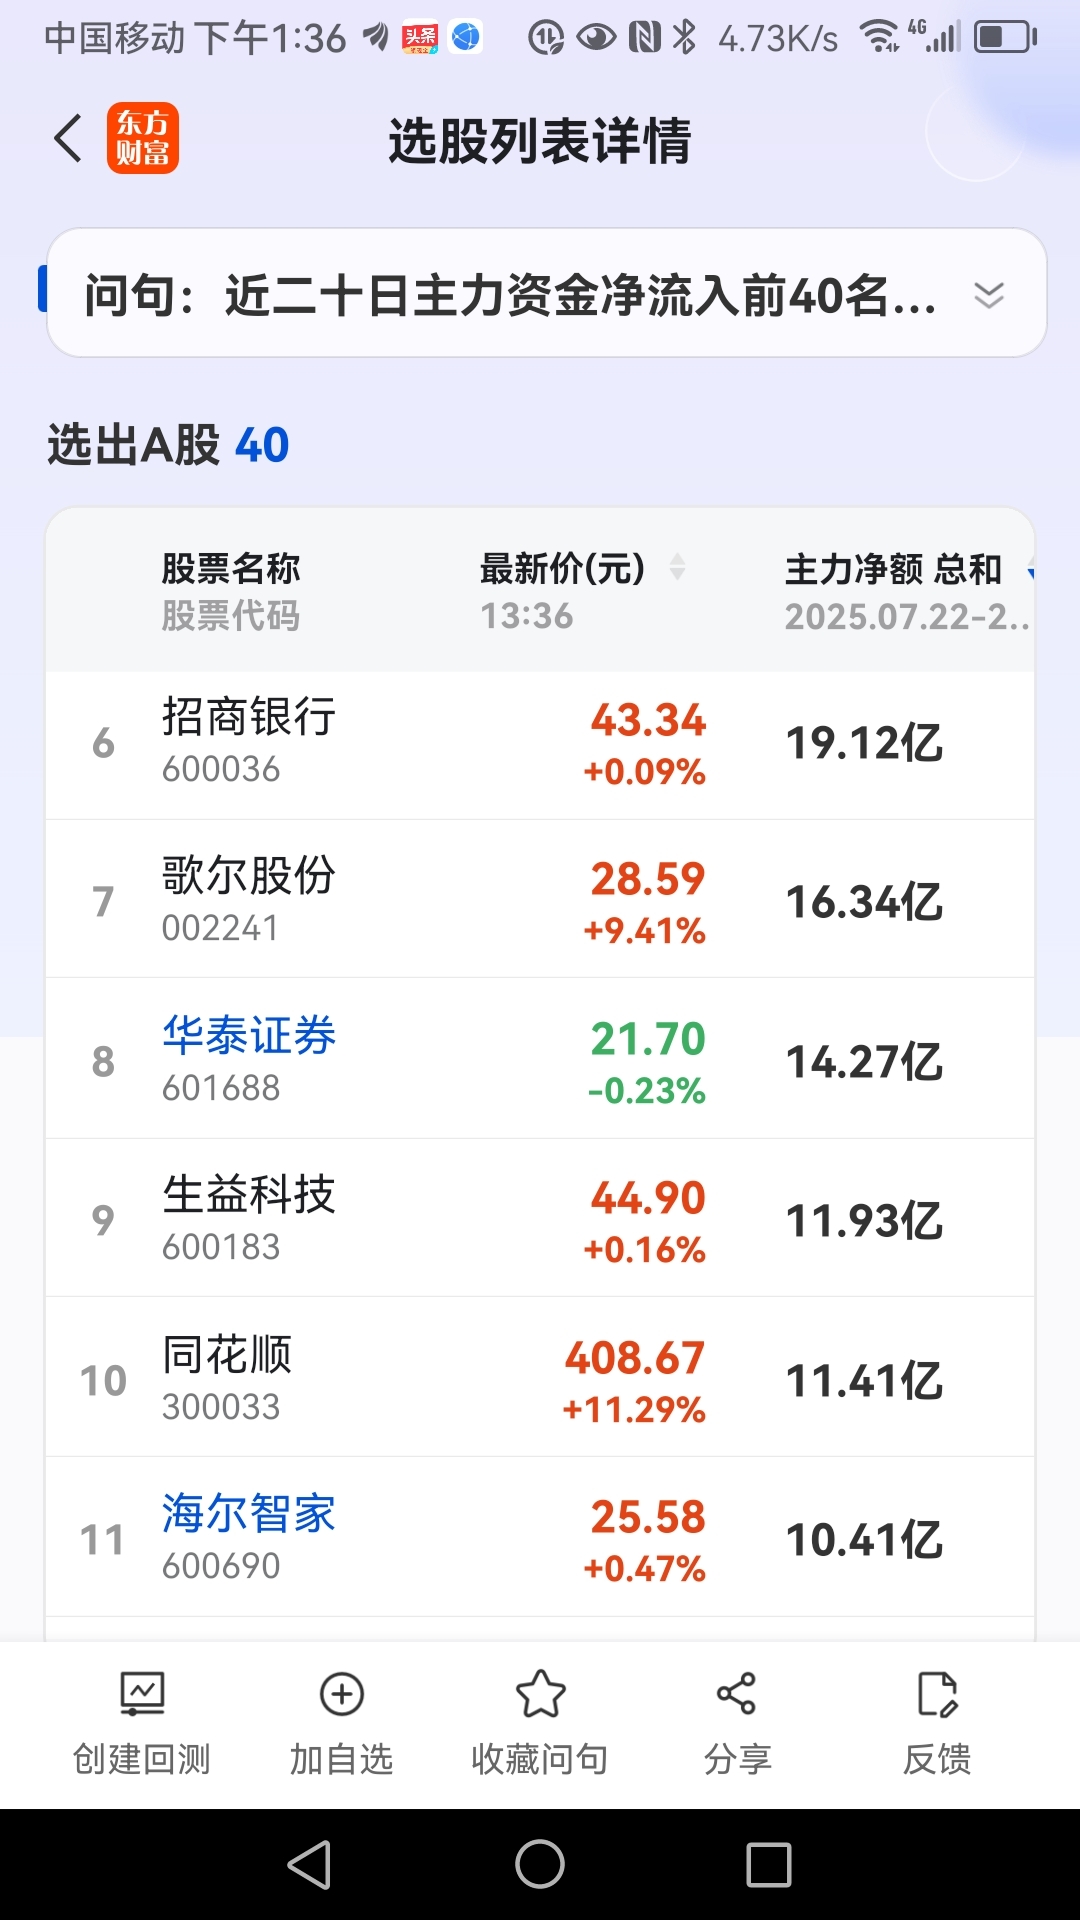
Task: Tap the Android home circle button
Action: coord(540,1864)
